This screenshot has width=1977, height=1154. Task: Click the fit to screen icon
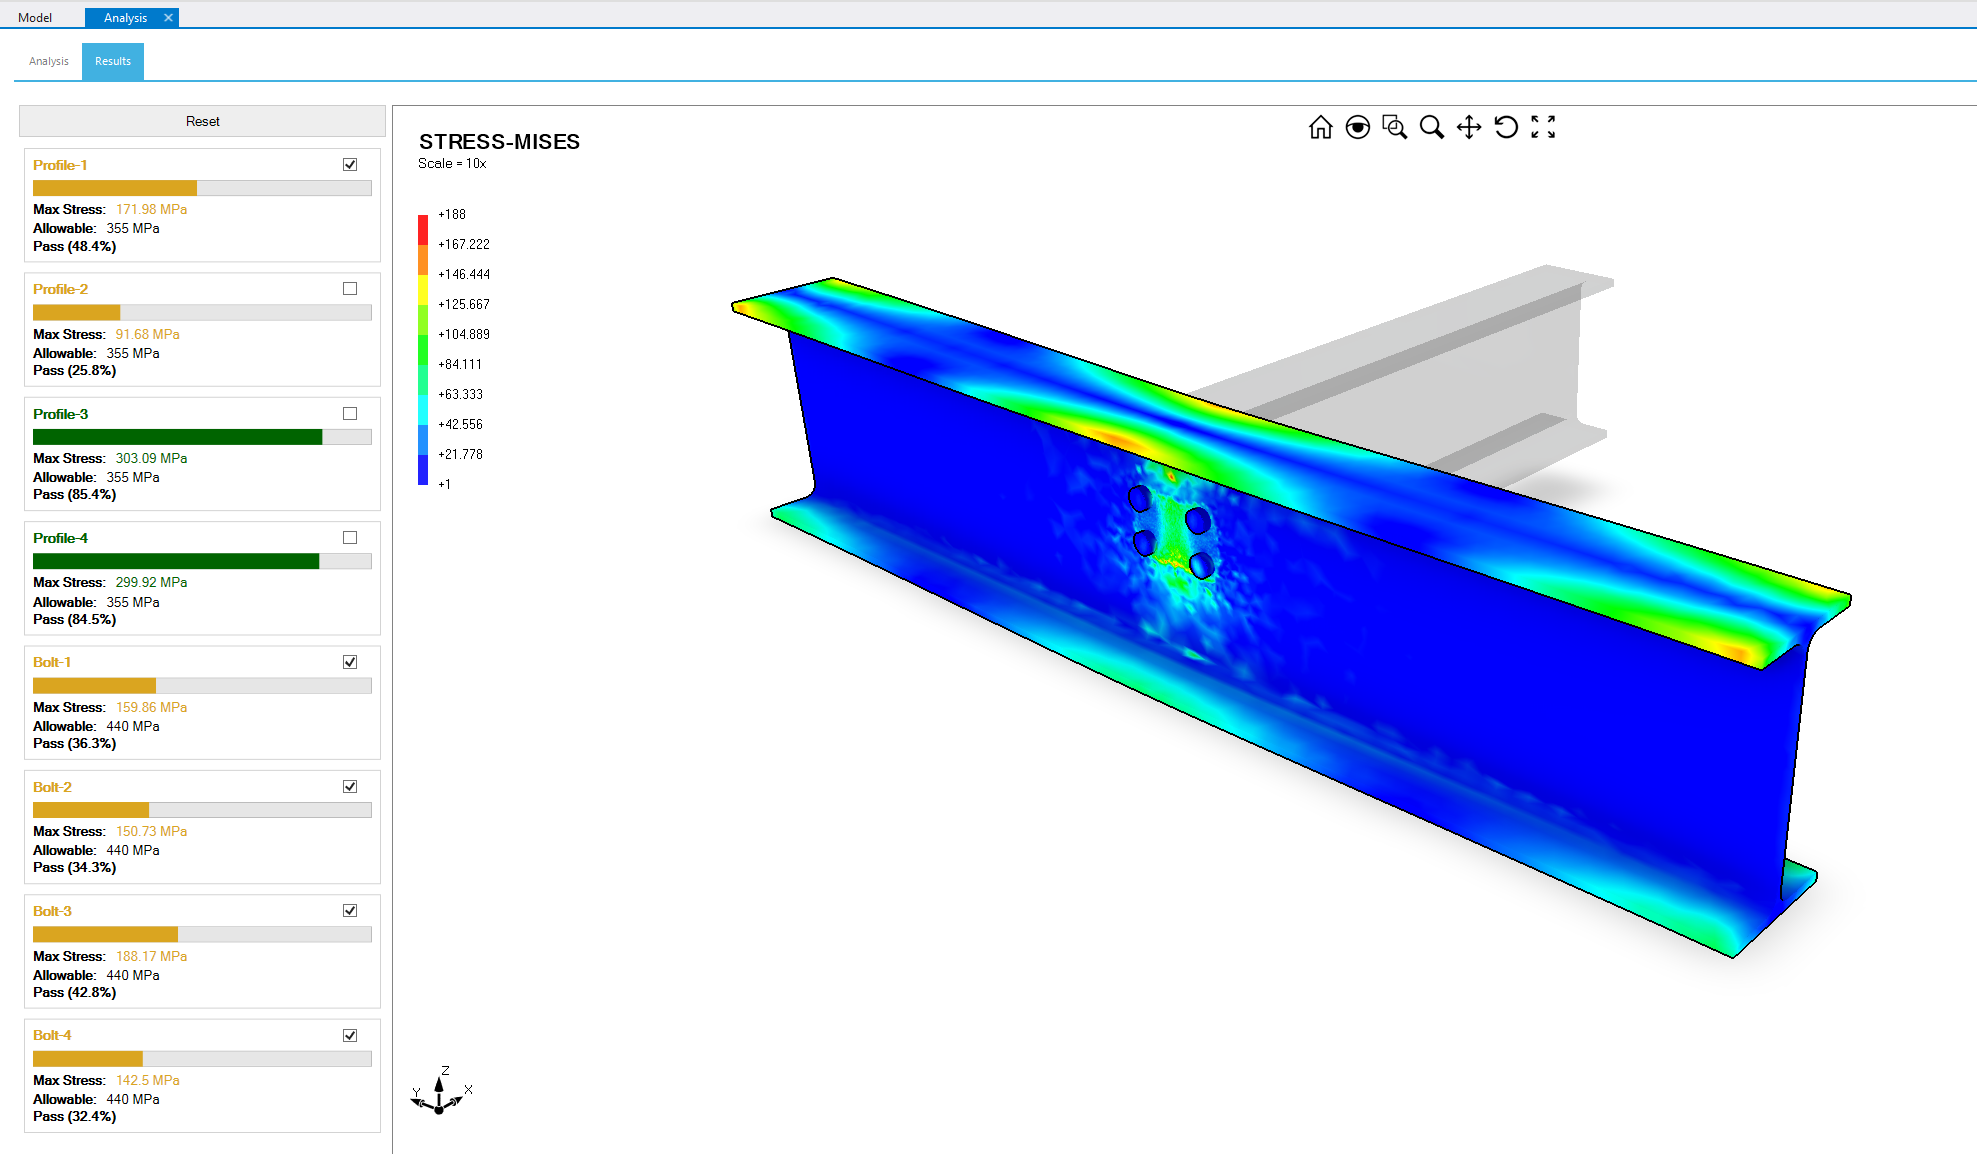[1543, 127]
